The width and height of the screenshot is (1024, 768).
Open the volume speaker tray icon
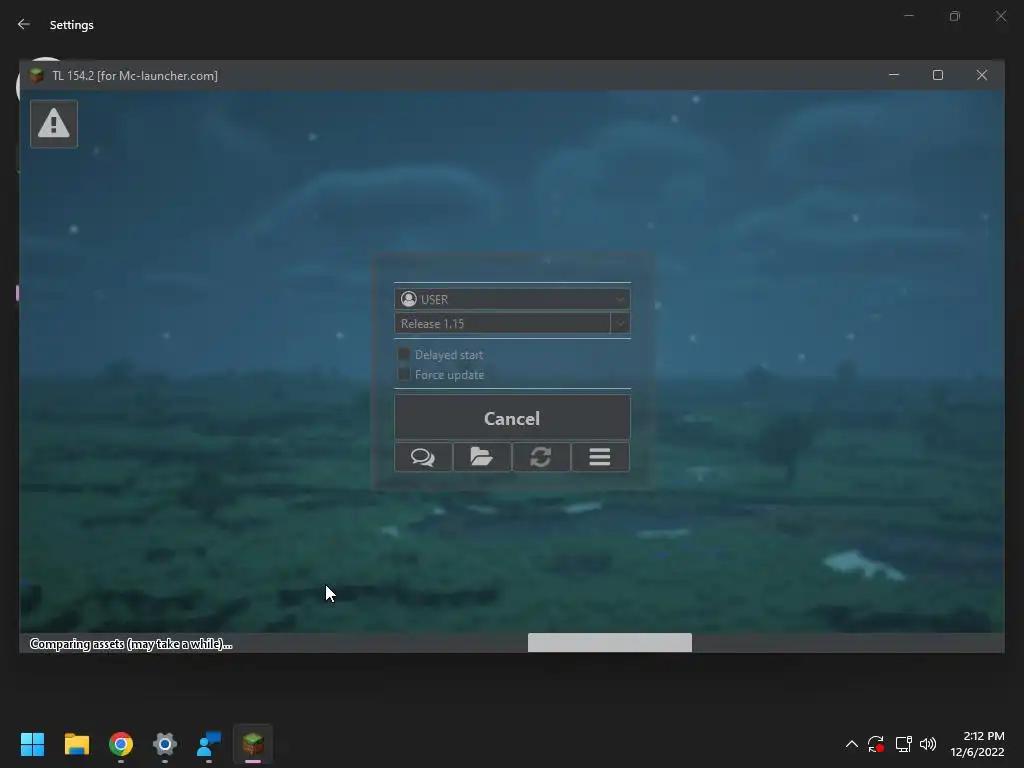[x=928, y=744]
